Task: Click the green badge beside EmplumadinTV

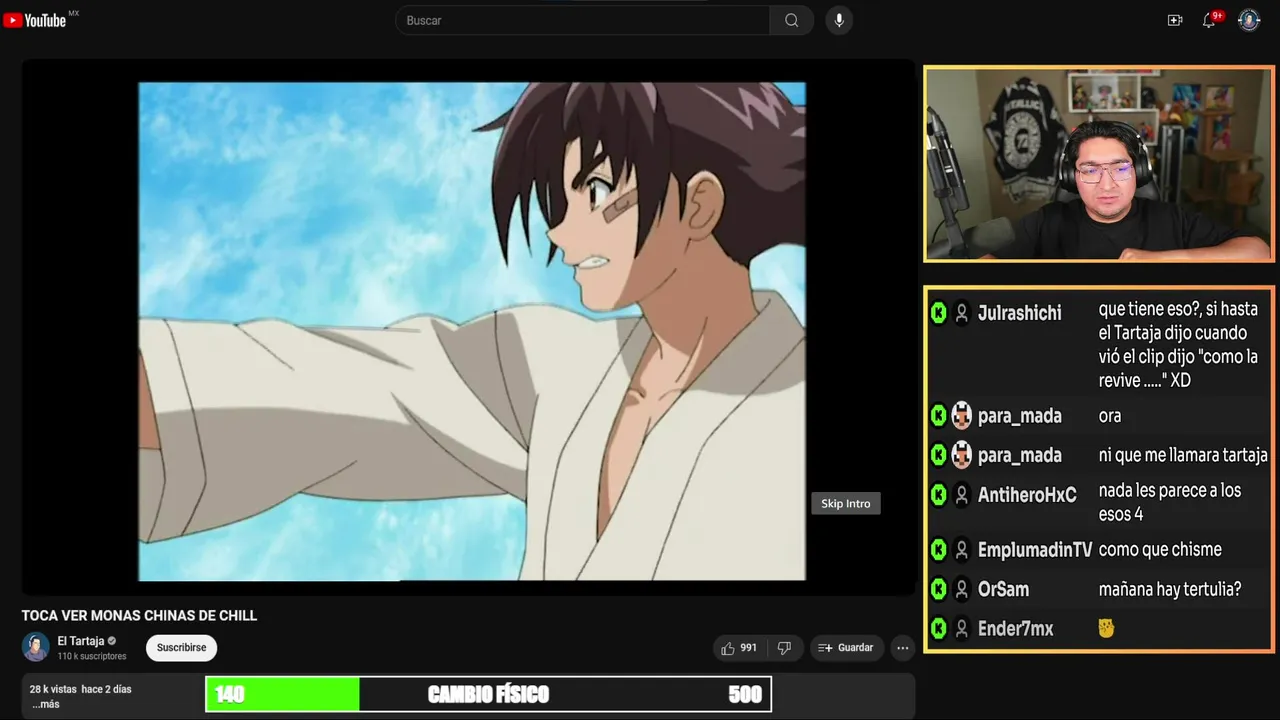Action: coord(938,549)
